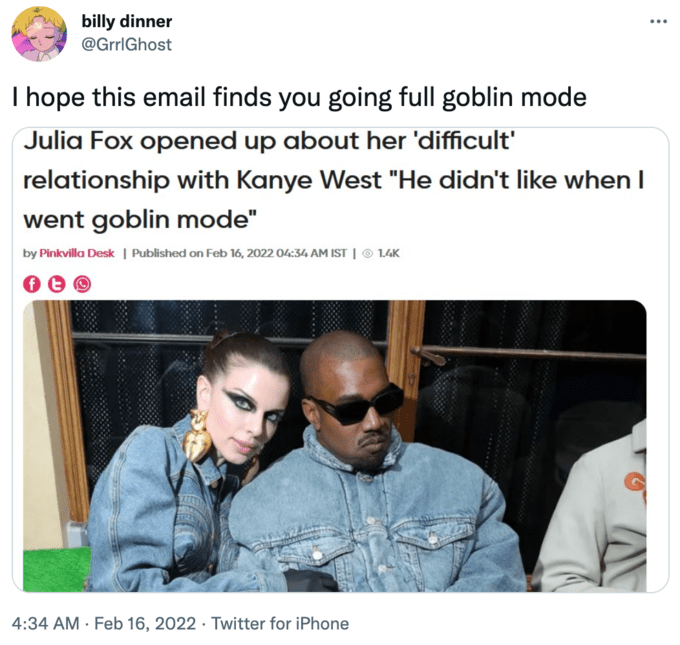Click the 1.4K view count
The height and width of the screenshot is (645, 680).
[389, 253]
